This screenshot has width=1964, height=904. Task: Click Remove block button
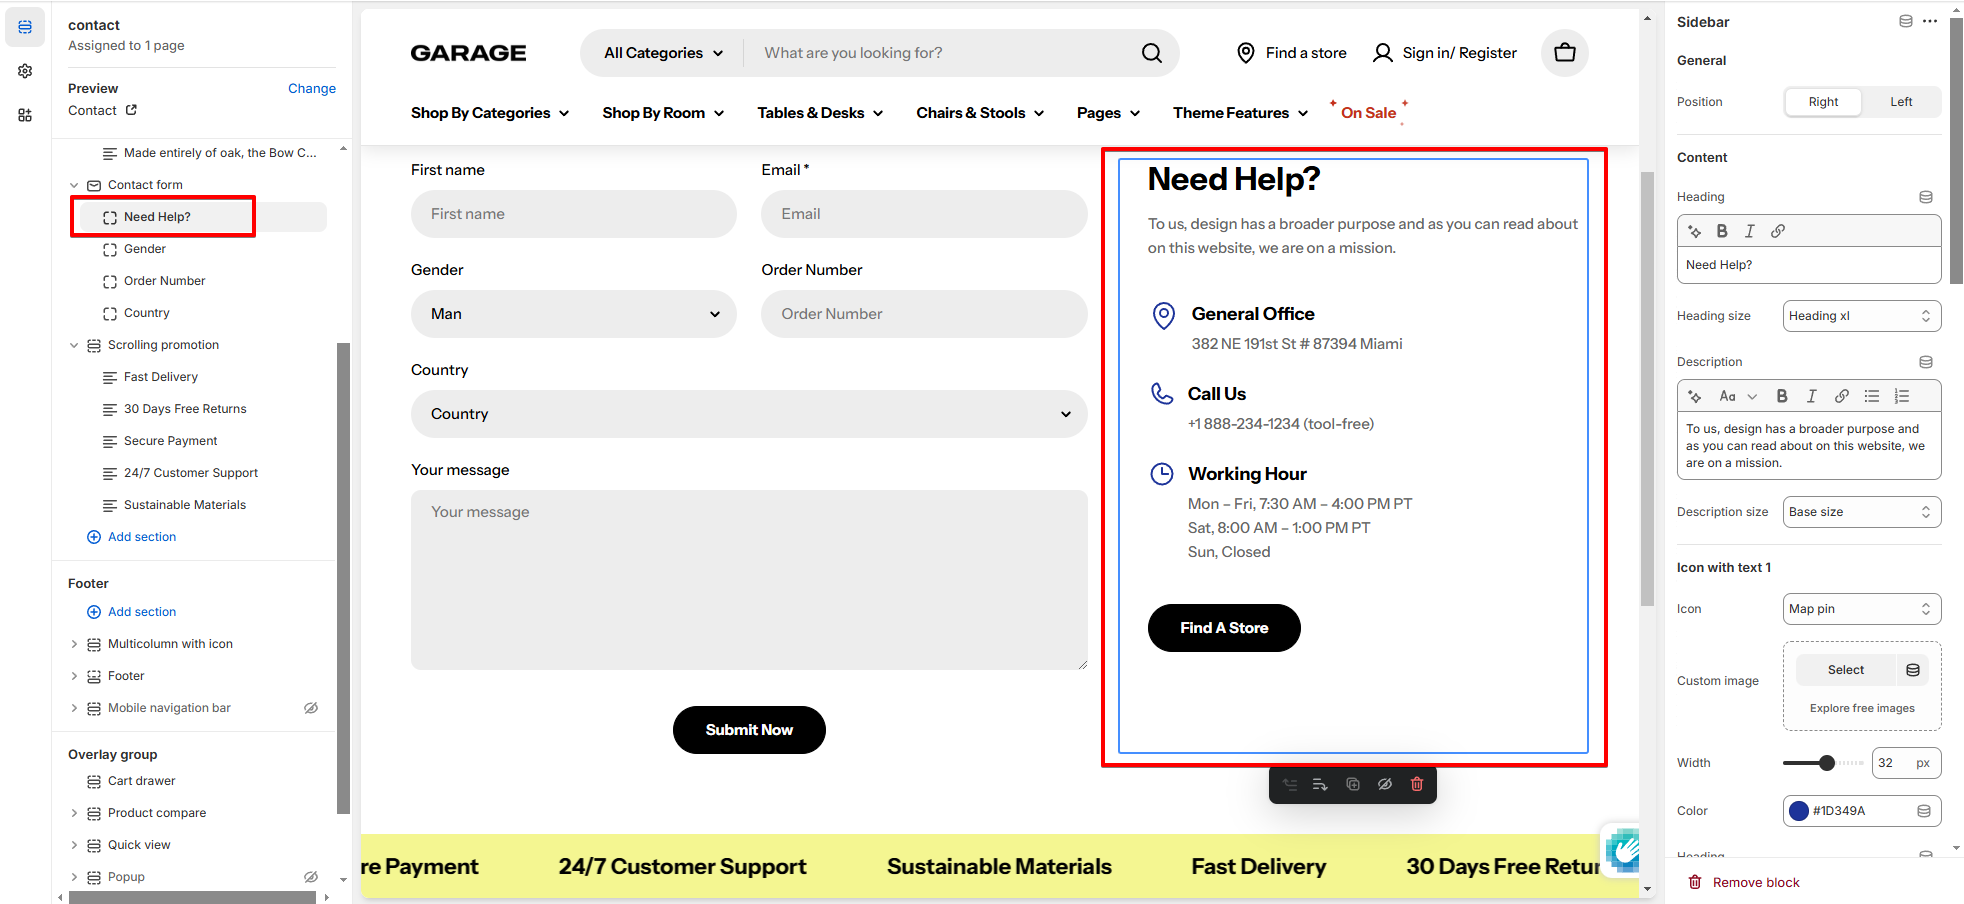coord(1745,882)
